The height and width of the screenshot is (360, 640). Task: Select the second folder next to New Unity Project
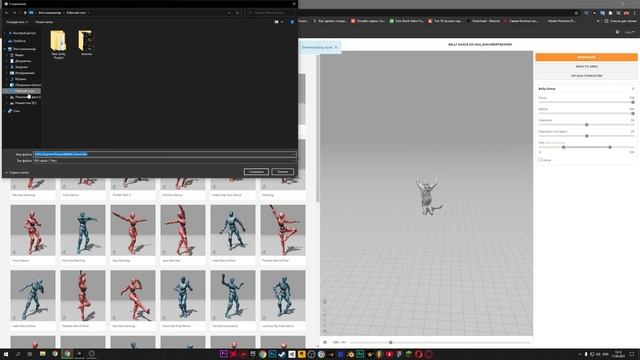pyautogui.click(x=86, y=42)
